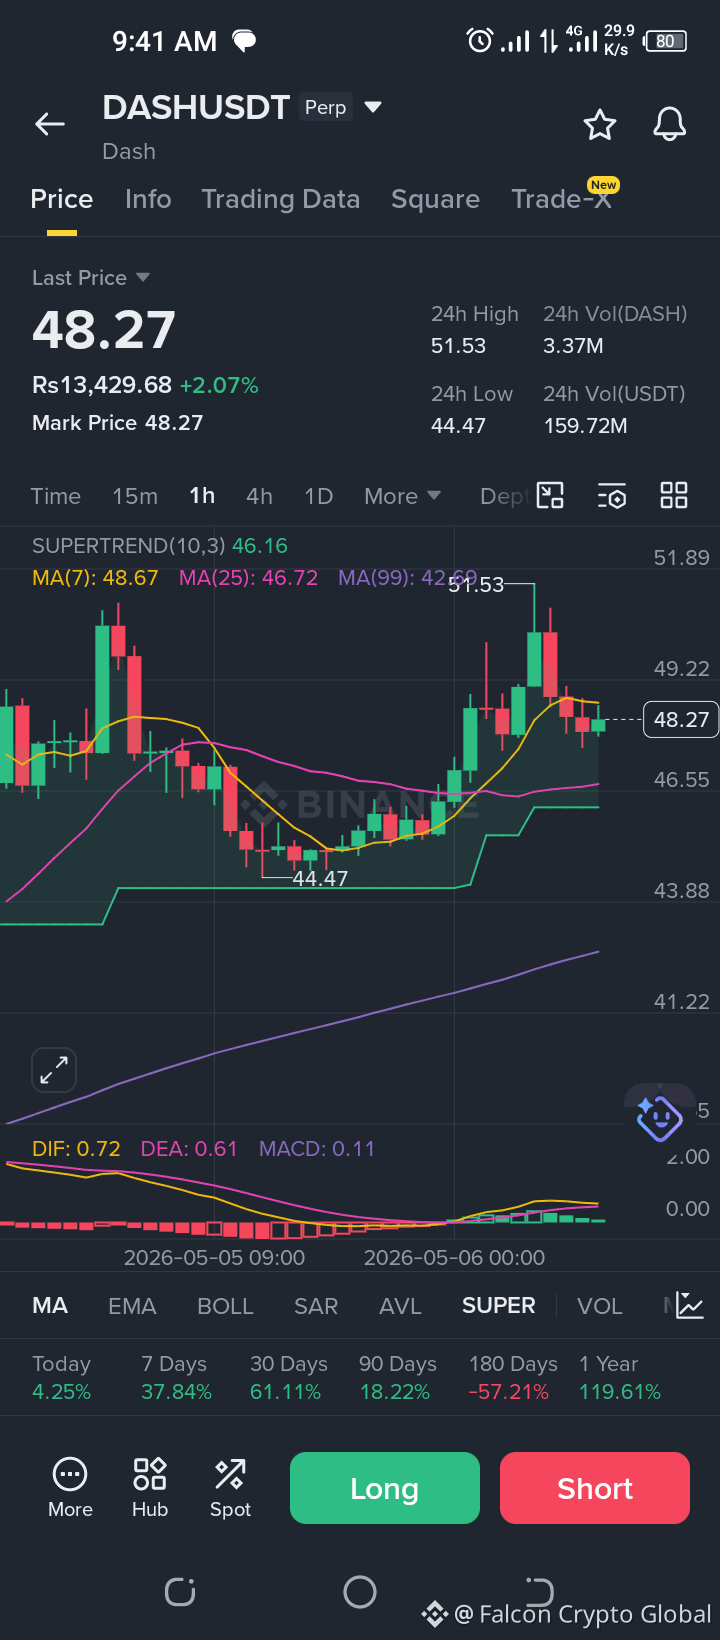Switch to the Info tab
This screenshot has height=1640, width=720.
(x=148, y=199)
